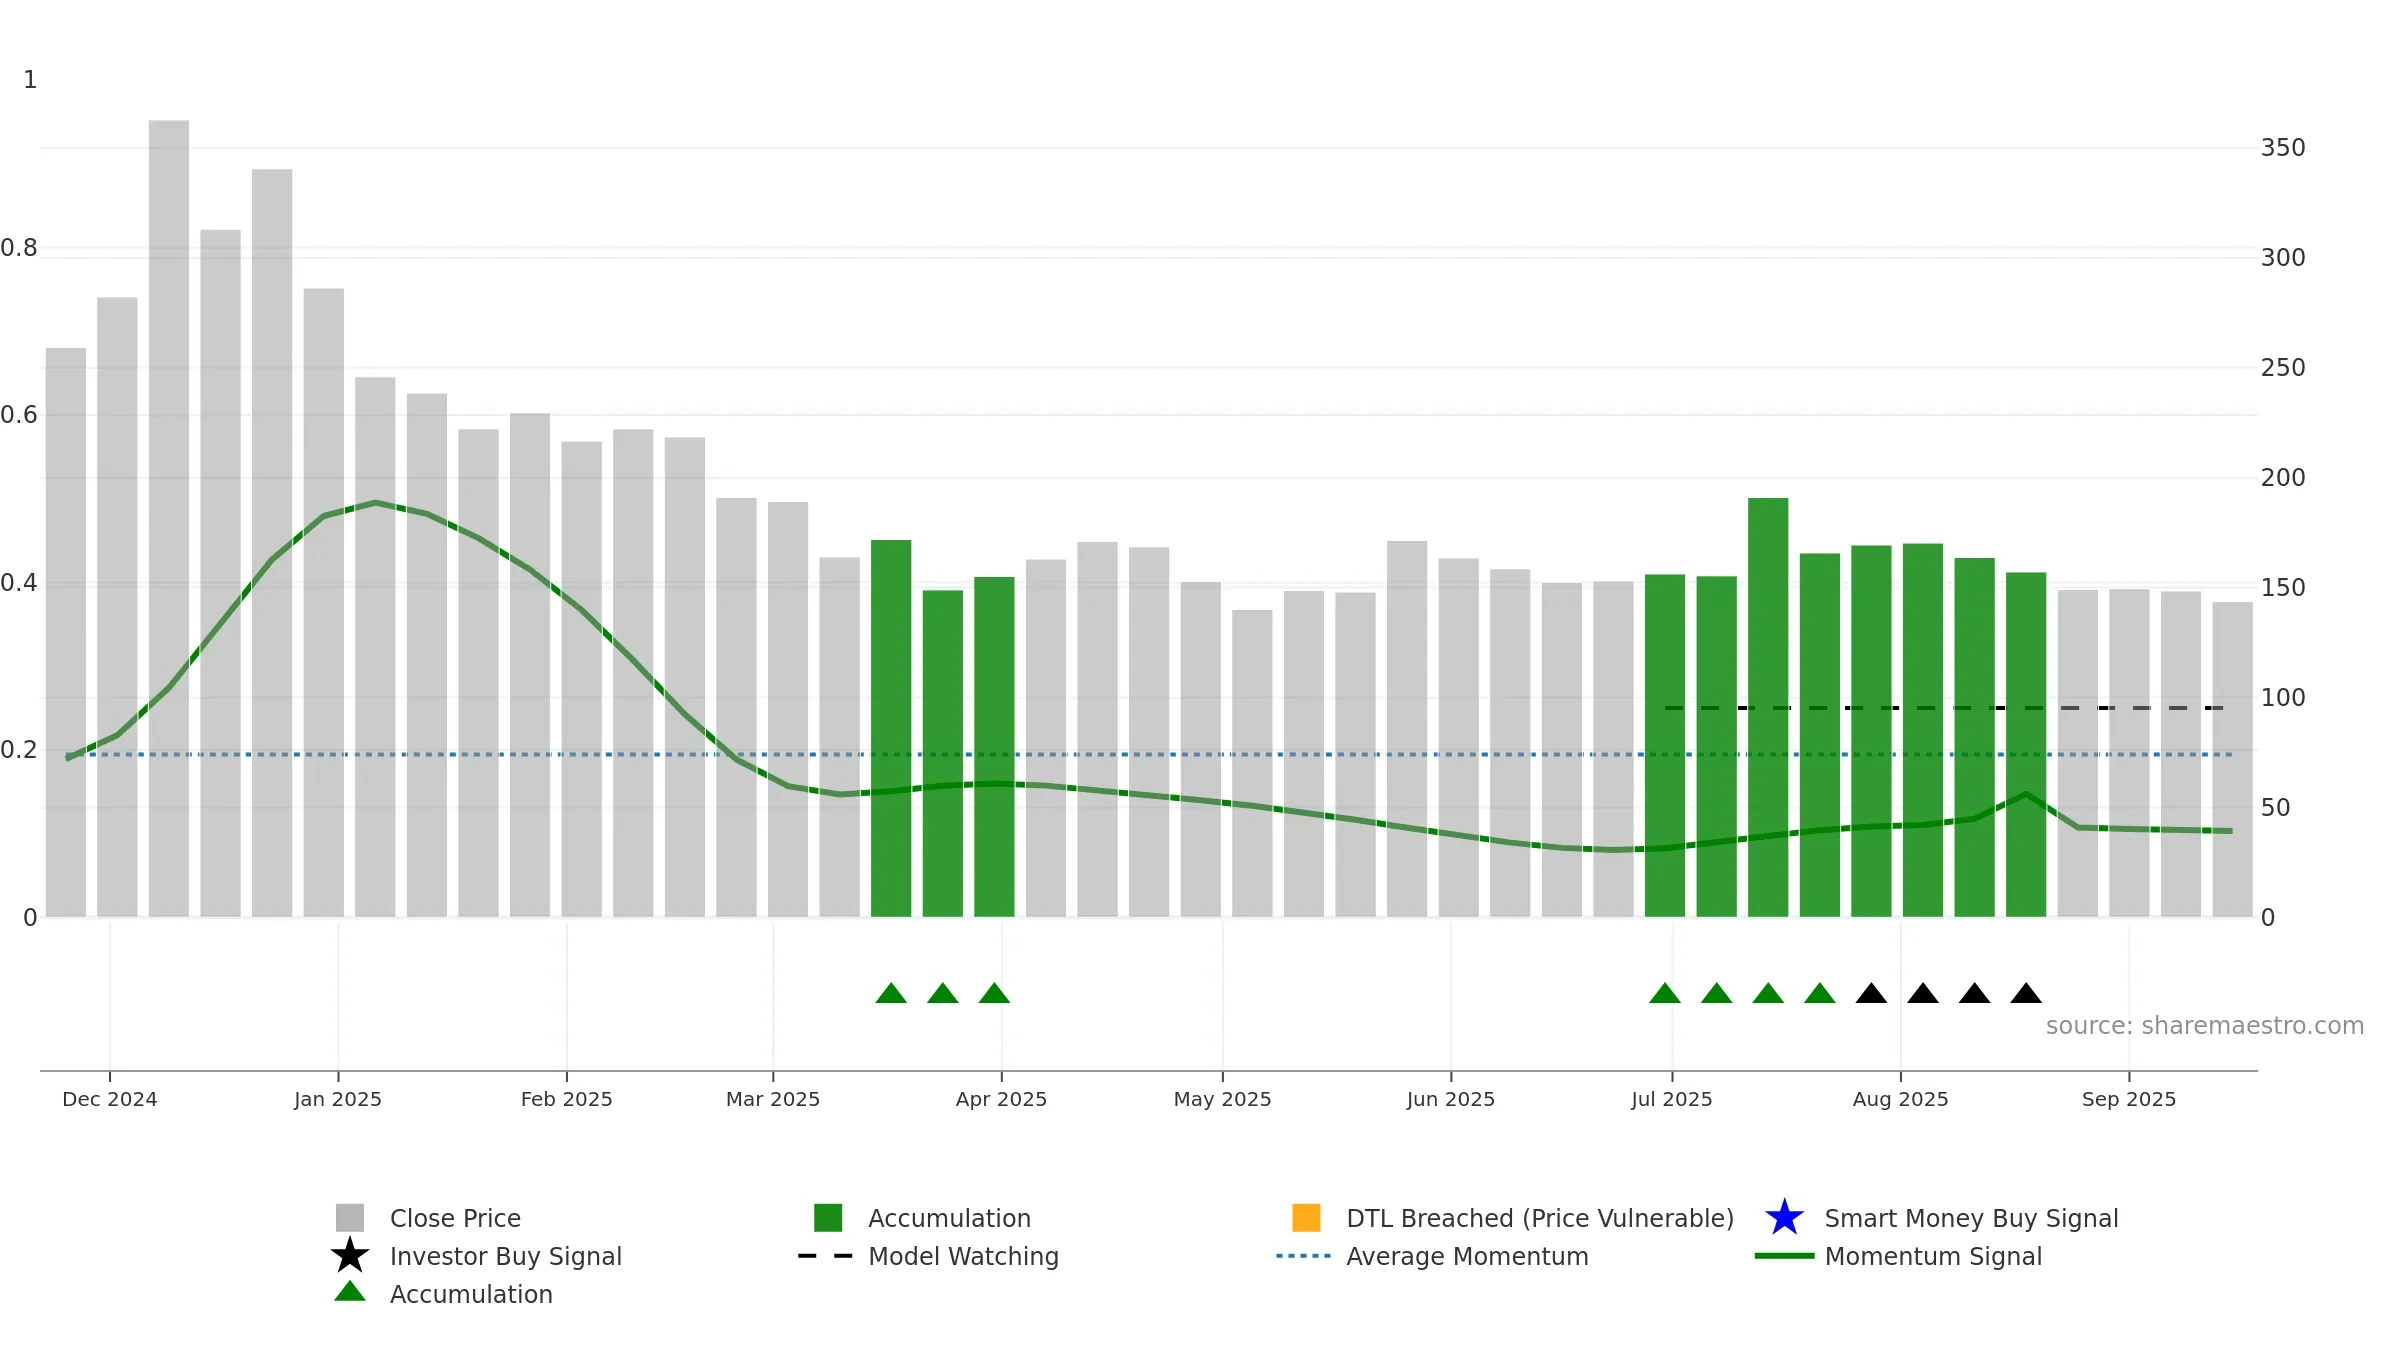This screenshot has height=1350, width=2400.
Task: Click the Momentum Signal green line legend icon
Action: click(x=1784, y=1256)
